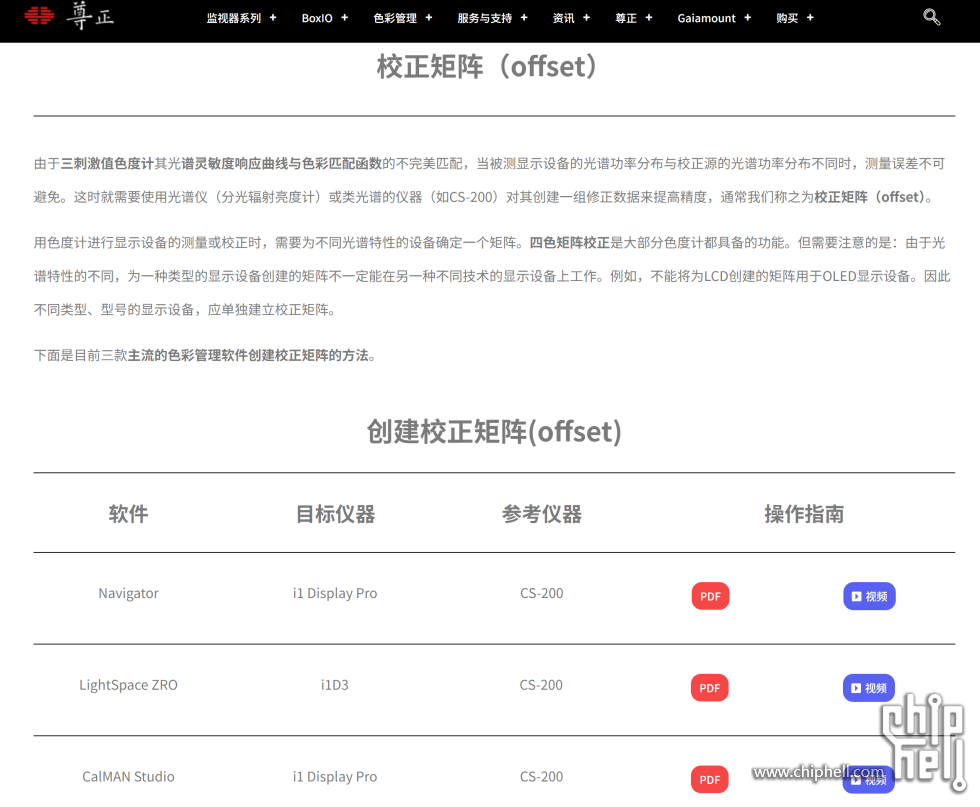Open PDF guide for Navigator

pyautogui.click(x=710, y=596)
